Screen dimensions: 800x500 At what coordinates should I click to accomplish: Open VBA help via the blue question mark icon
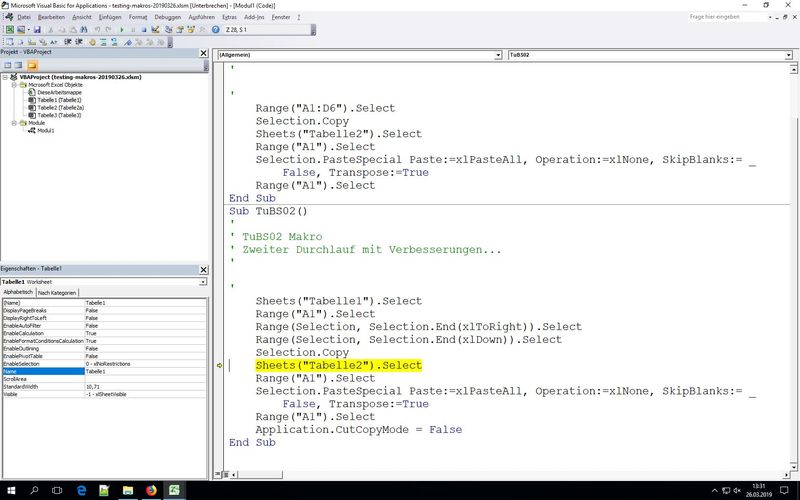(214, 30)
